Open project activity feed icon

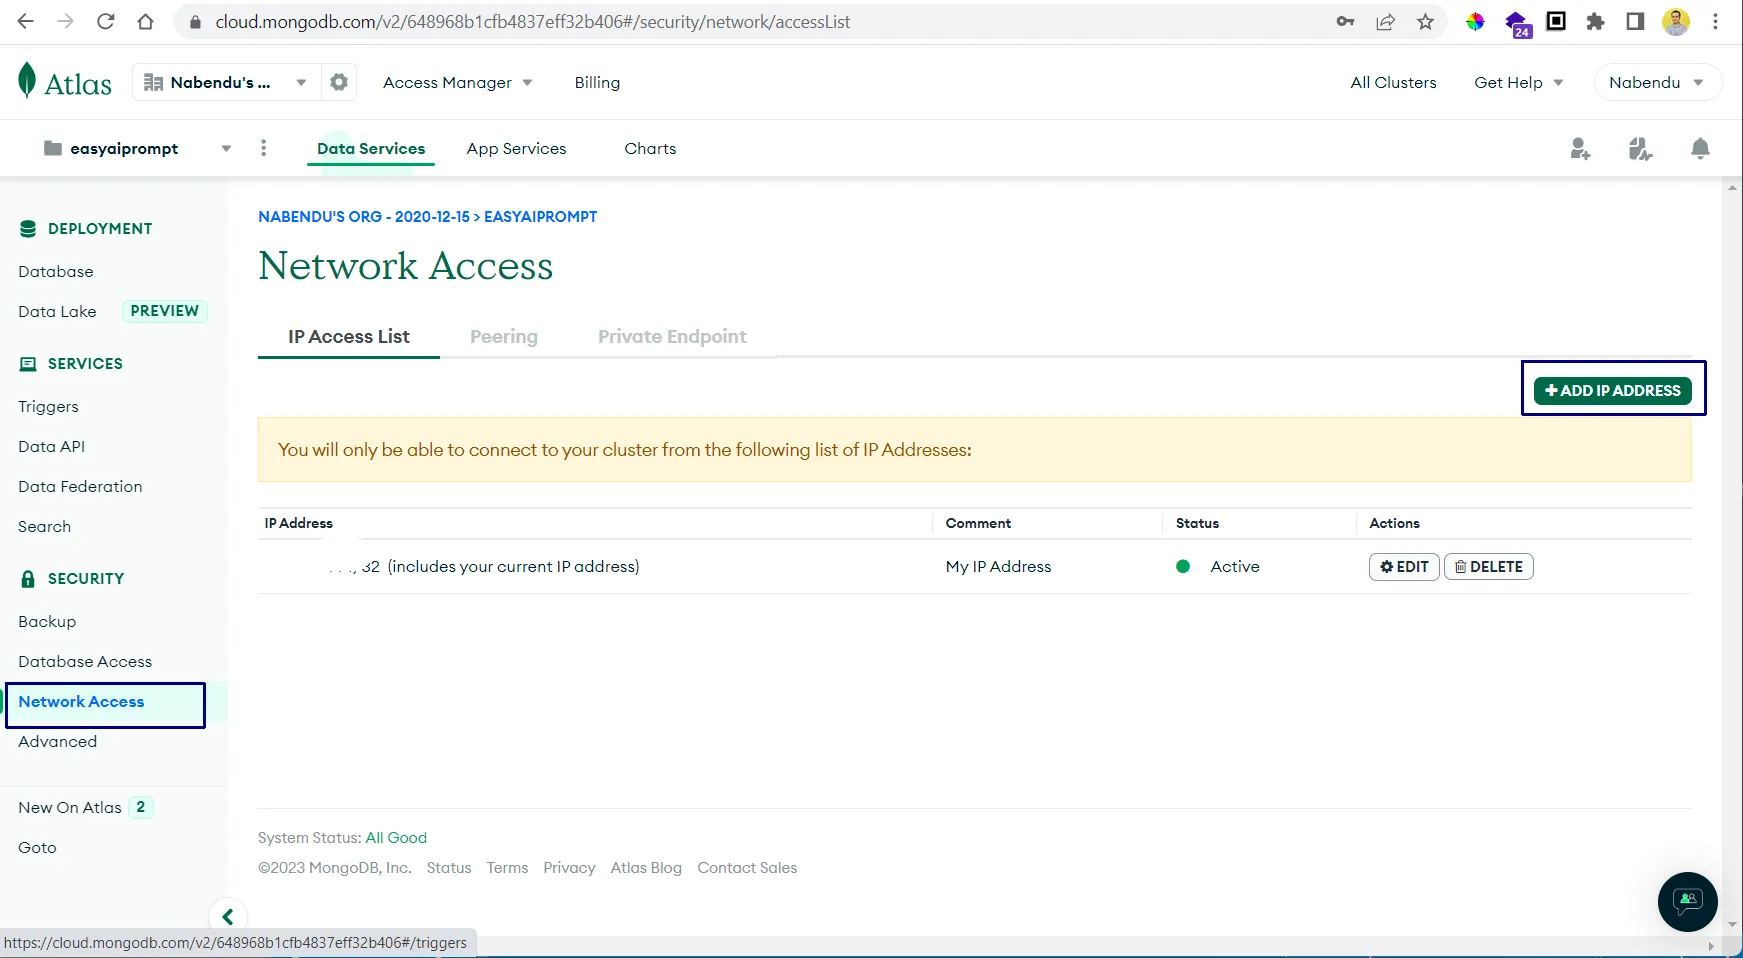pyautogui.click(x=1640, y=149)
